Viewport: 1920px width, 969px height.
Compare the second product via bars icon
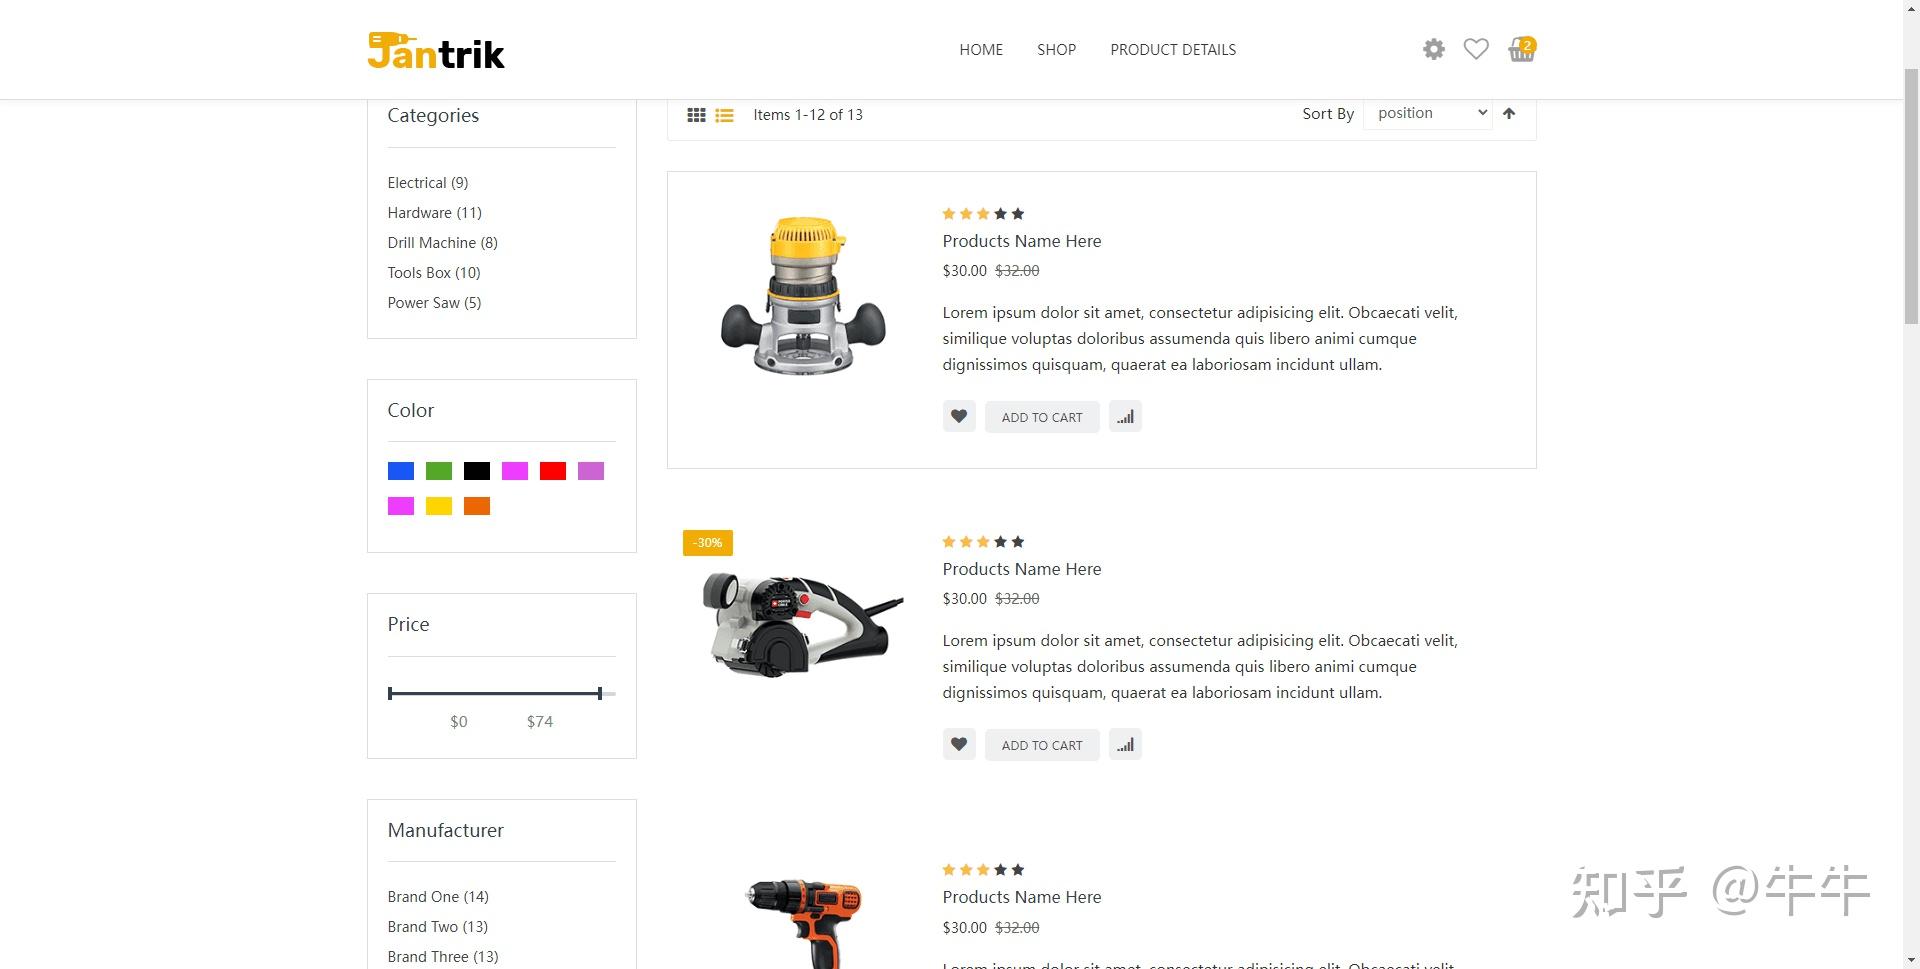[1125, 745]
